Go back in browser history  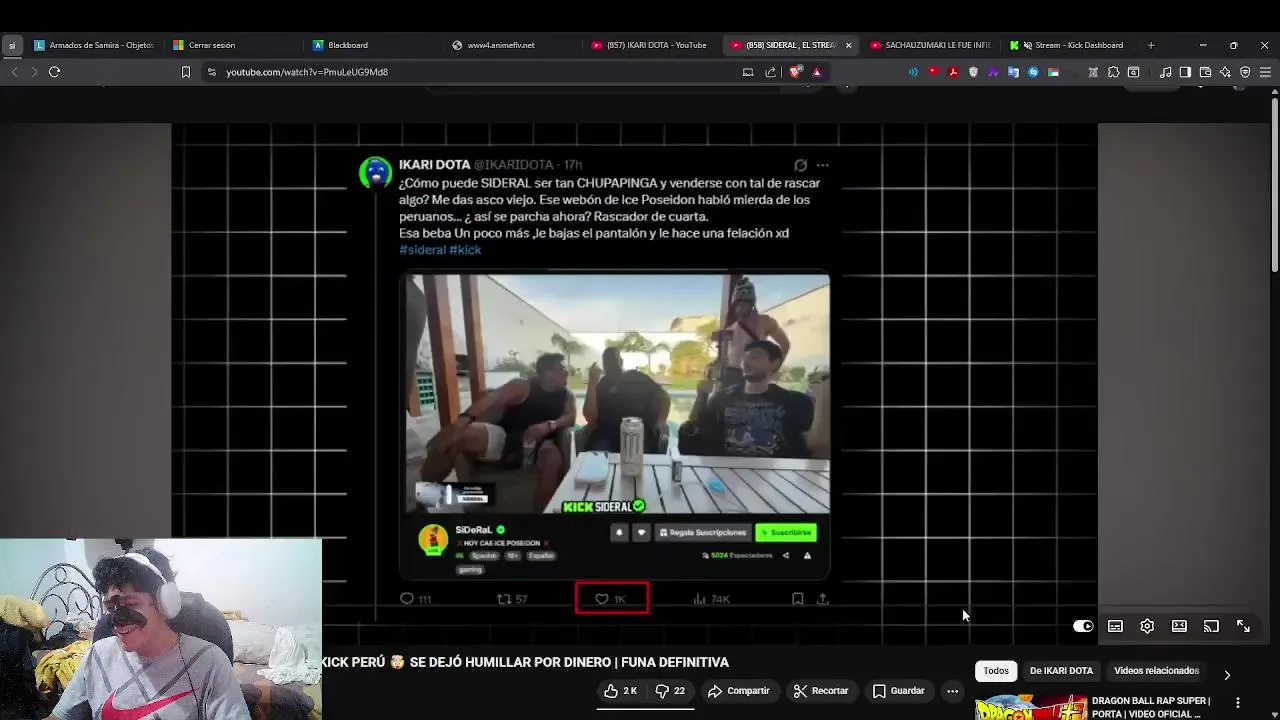click(x=14, y=72)
